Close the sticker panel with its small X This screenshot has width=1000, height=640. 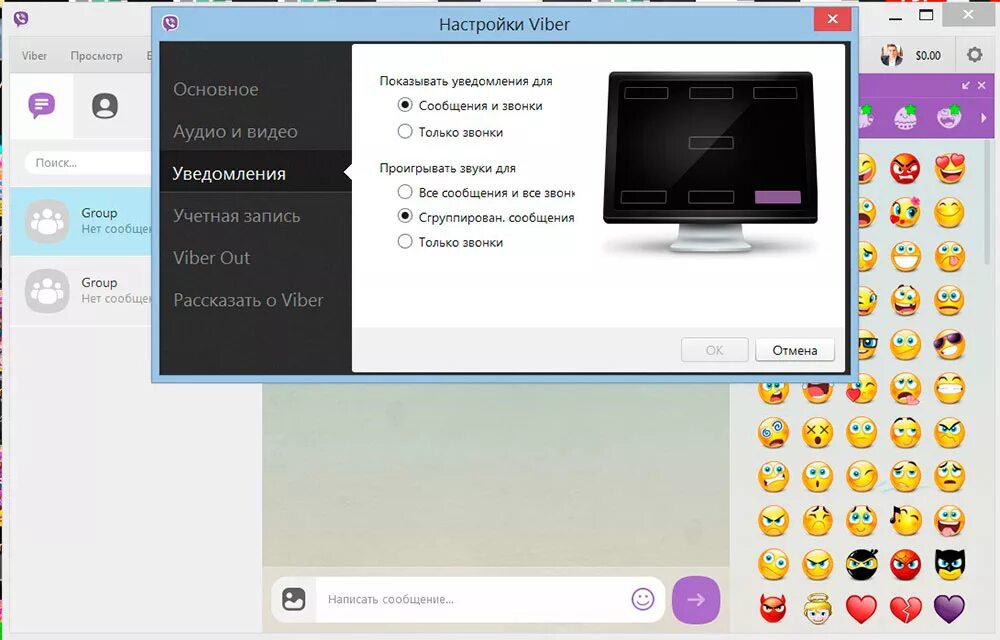(982, 85)
